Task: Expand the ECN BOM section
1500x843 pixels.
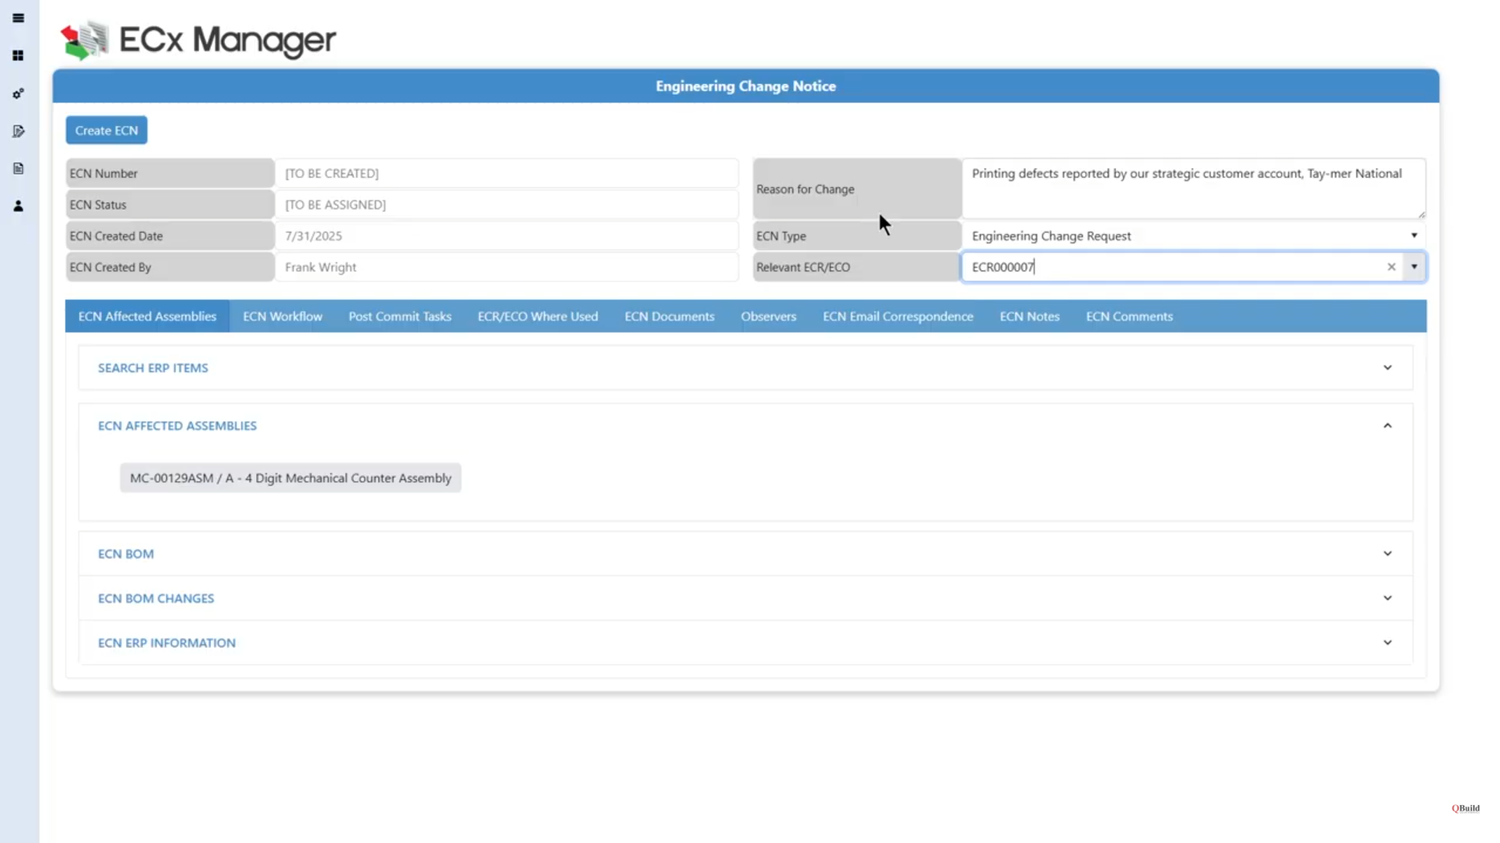Action: 1387,554
